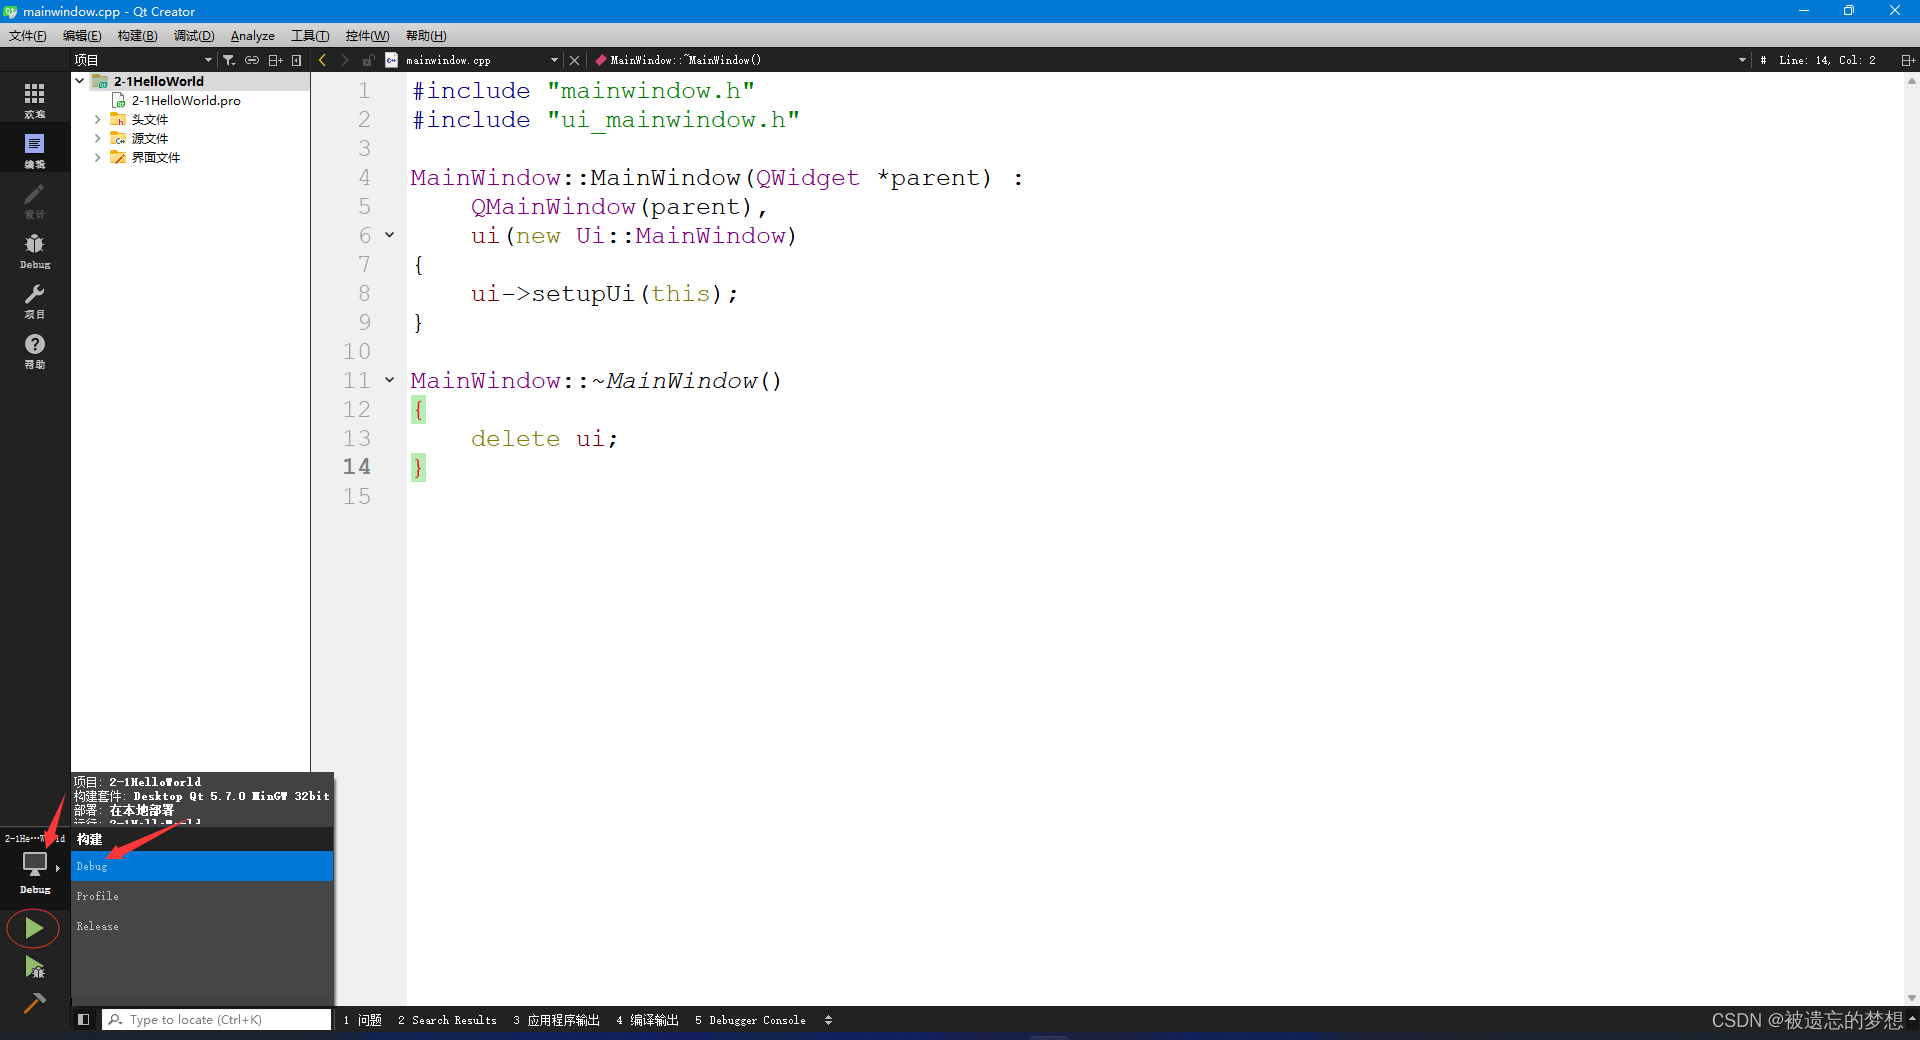Toggle the file writable lock icon

368,60
